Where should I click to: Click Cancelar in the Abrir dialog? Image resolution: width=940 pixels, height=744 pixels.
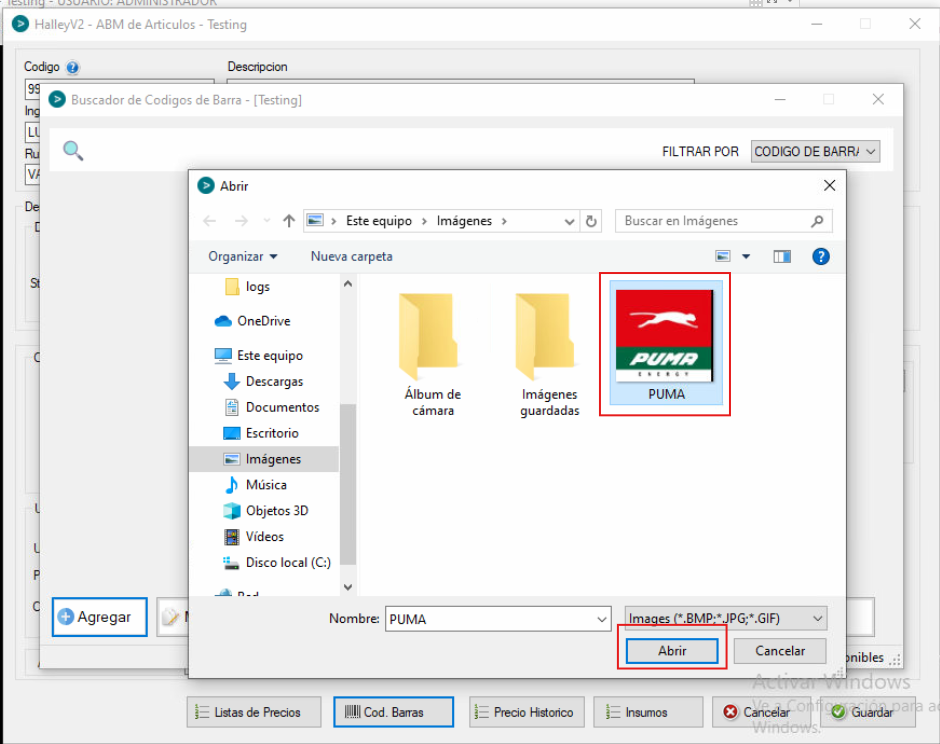780,650
